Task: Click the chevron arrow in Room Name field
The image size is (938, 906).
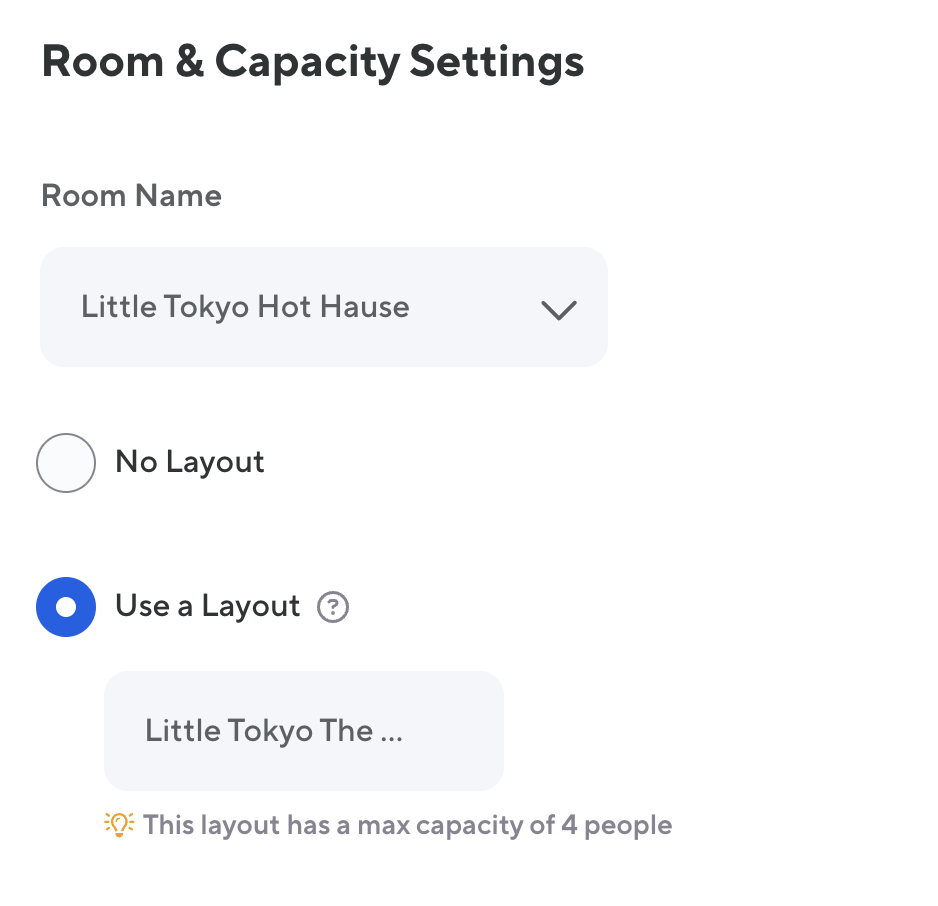Action: pos(558,309)
